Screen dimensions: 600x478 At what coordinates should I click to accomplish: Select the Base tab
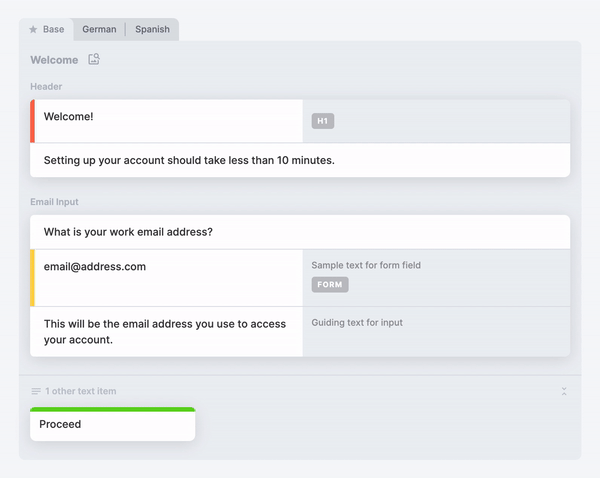point(47,29)
